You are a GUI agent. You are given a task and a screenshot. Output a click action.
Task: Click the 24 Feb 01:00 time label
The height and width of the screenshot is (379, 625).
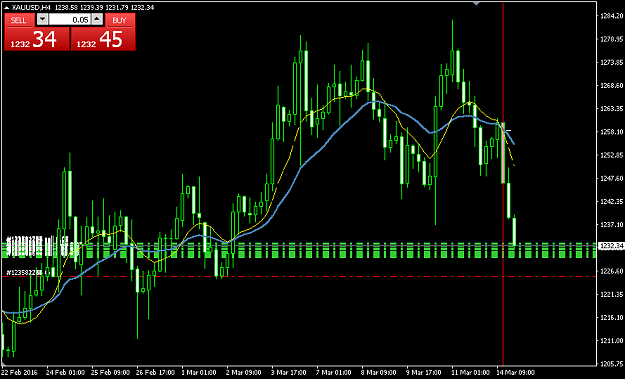pos(65,373)
